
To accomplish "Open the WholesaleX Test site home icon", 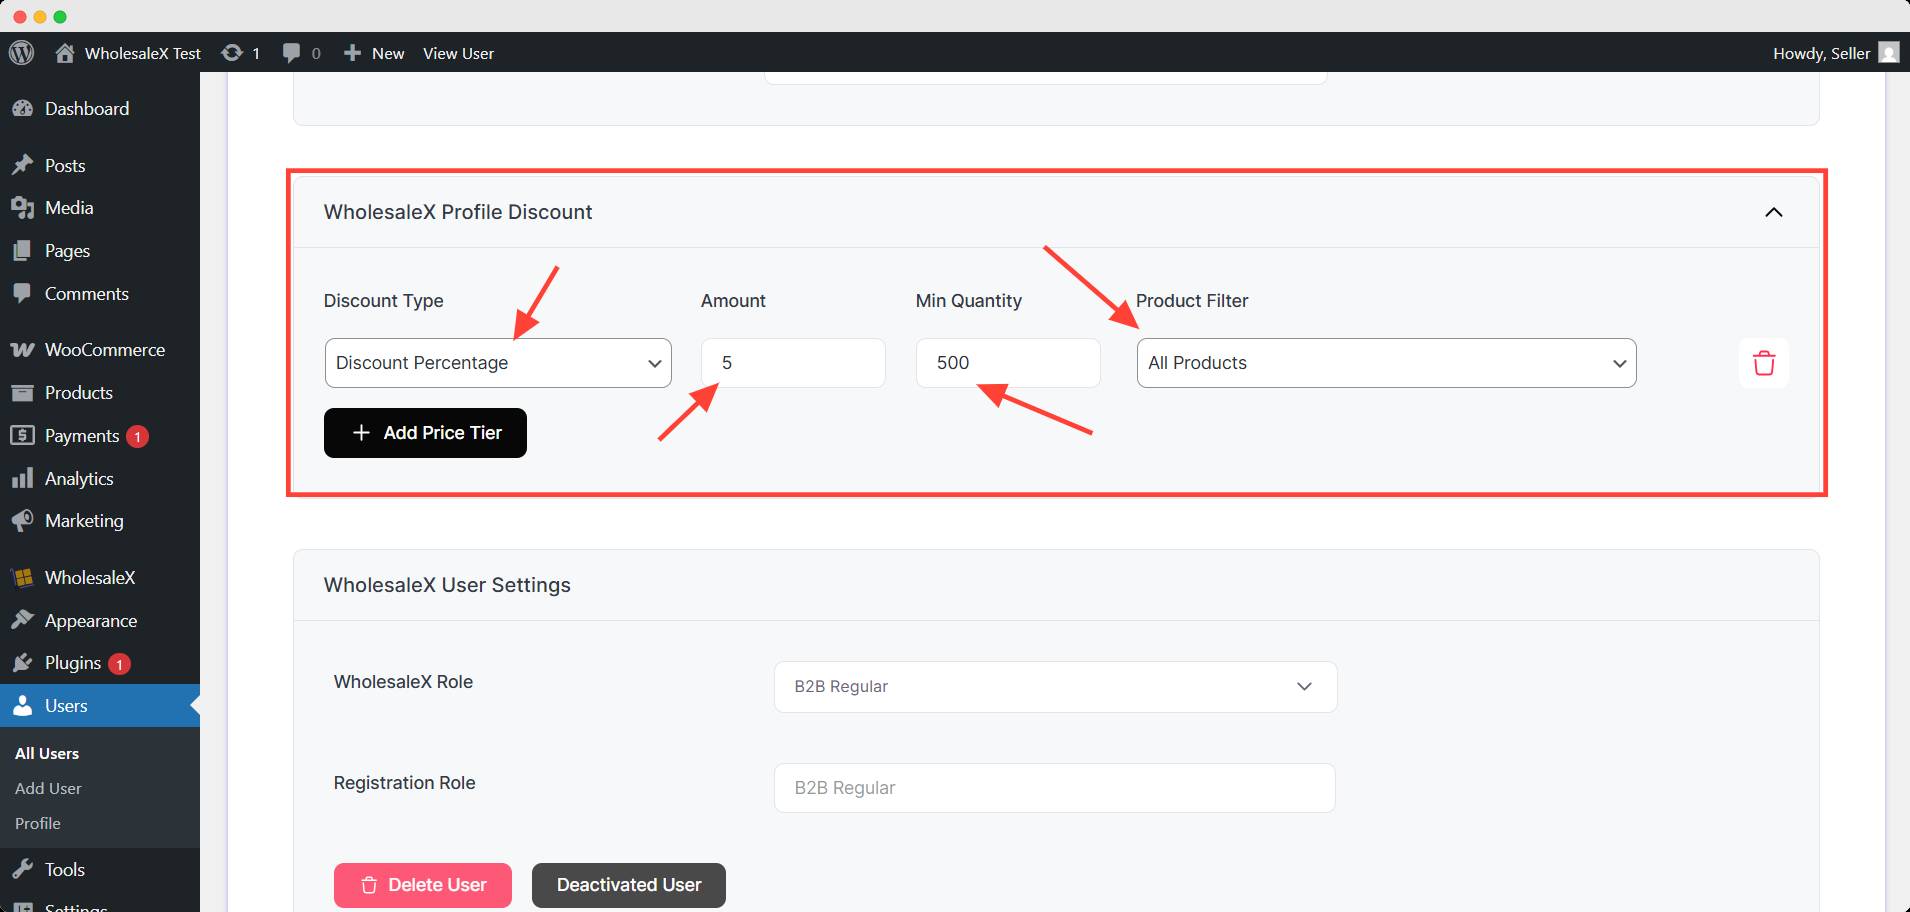I will pyautogui.click(x=65, y=53).
